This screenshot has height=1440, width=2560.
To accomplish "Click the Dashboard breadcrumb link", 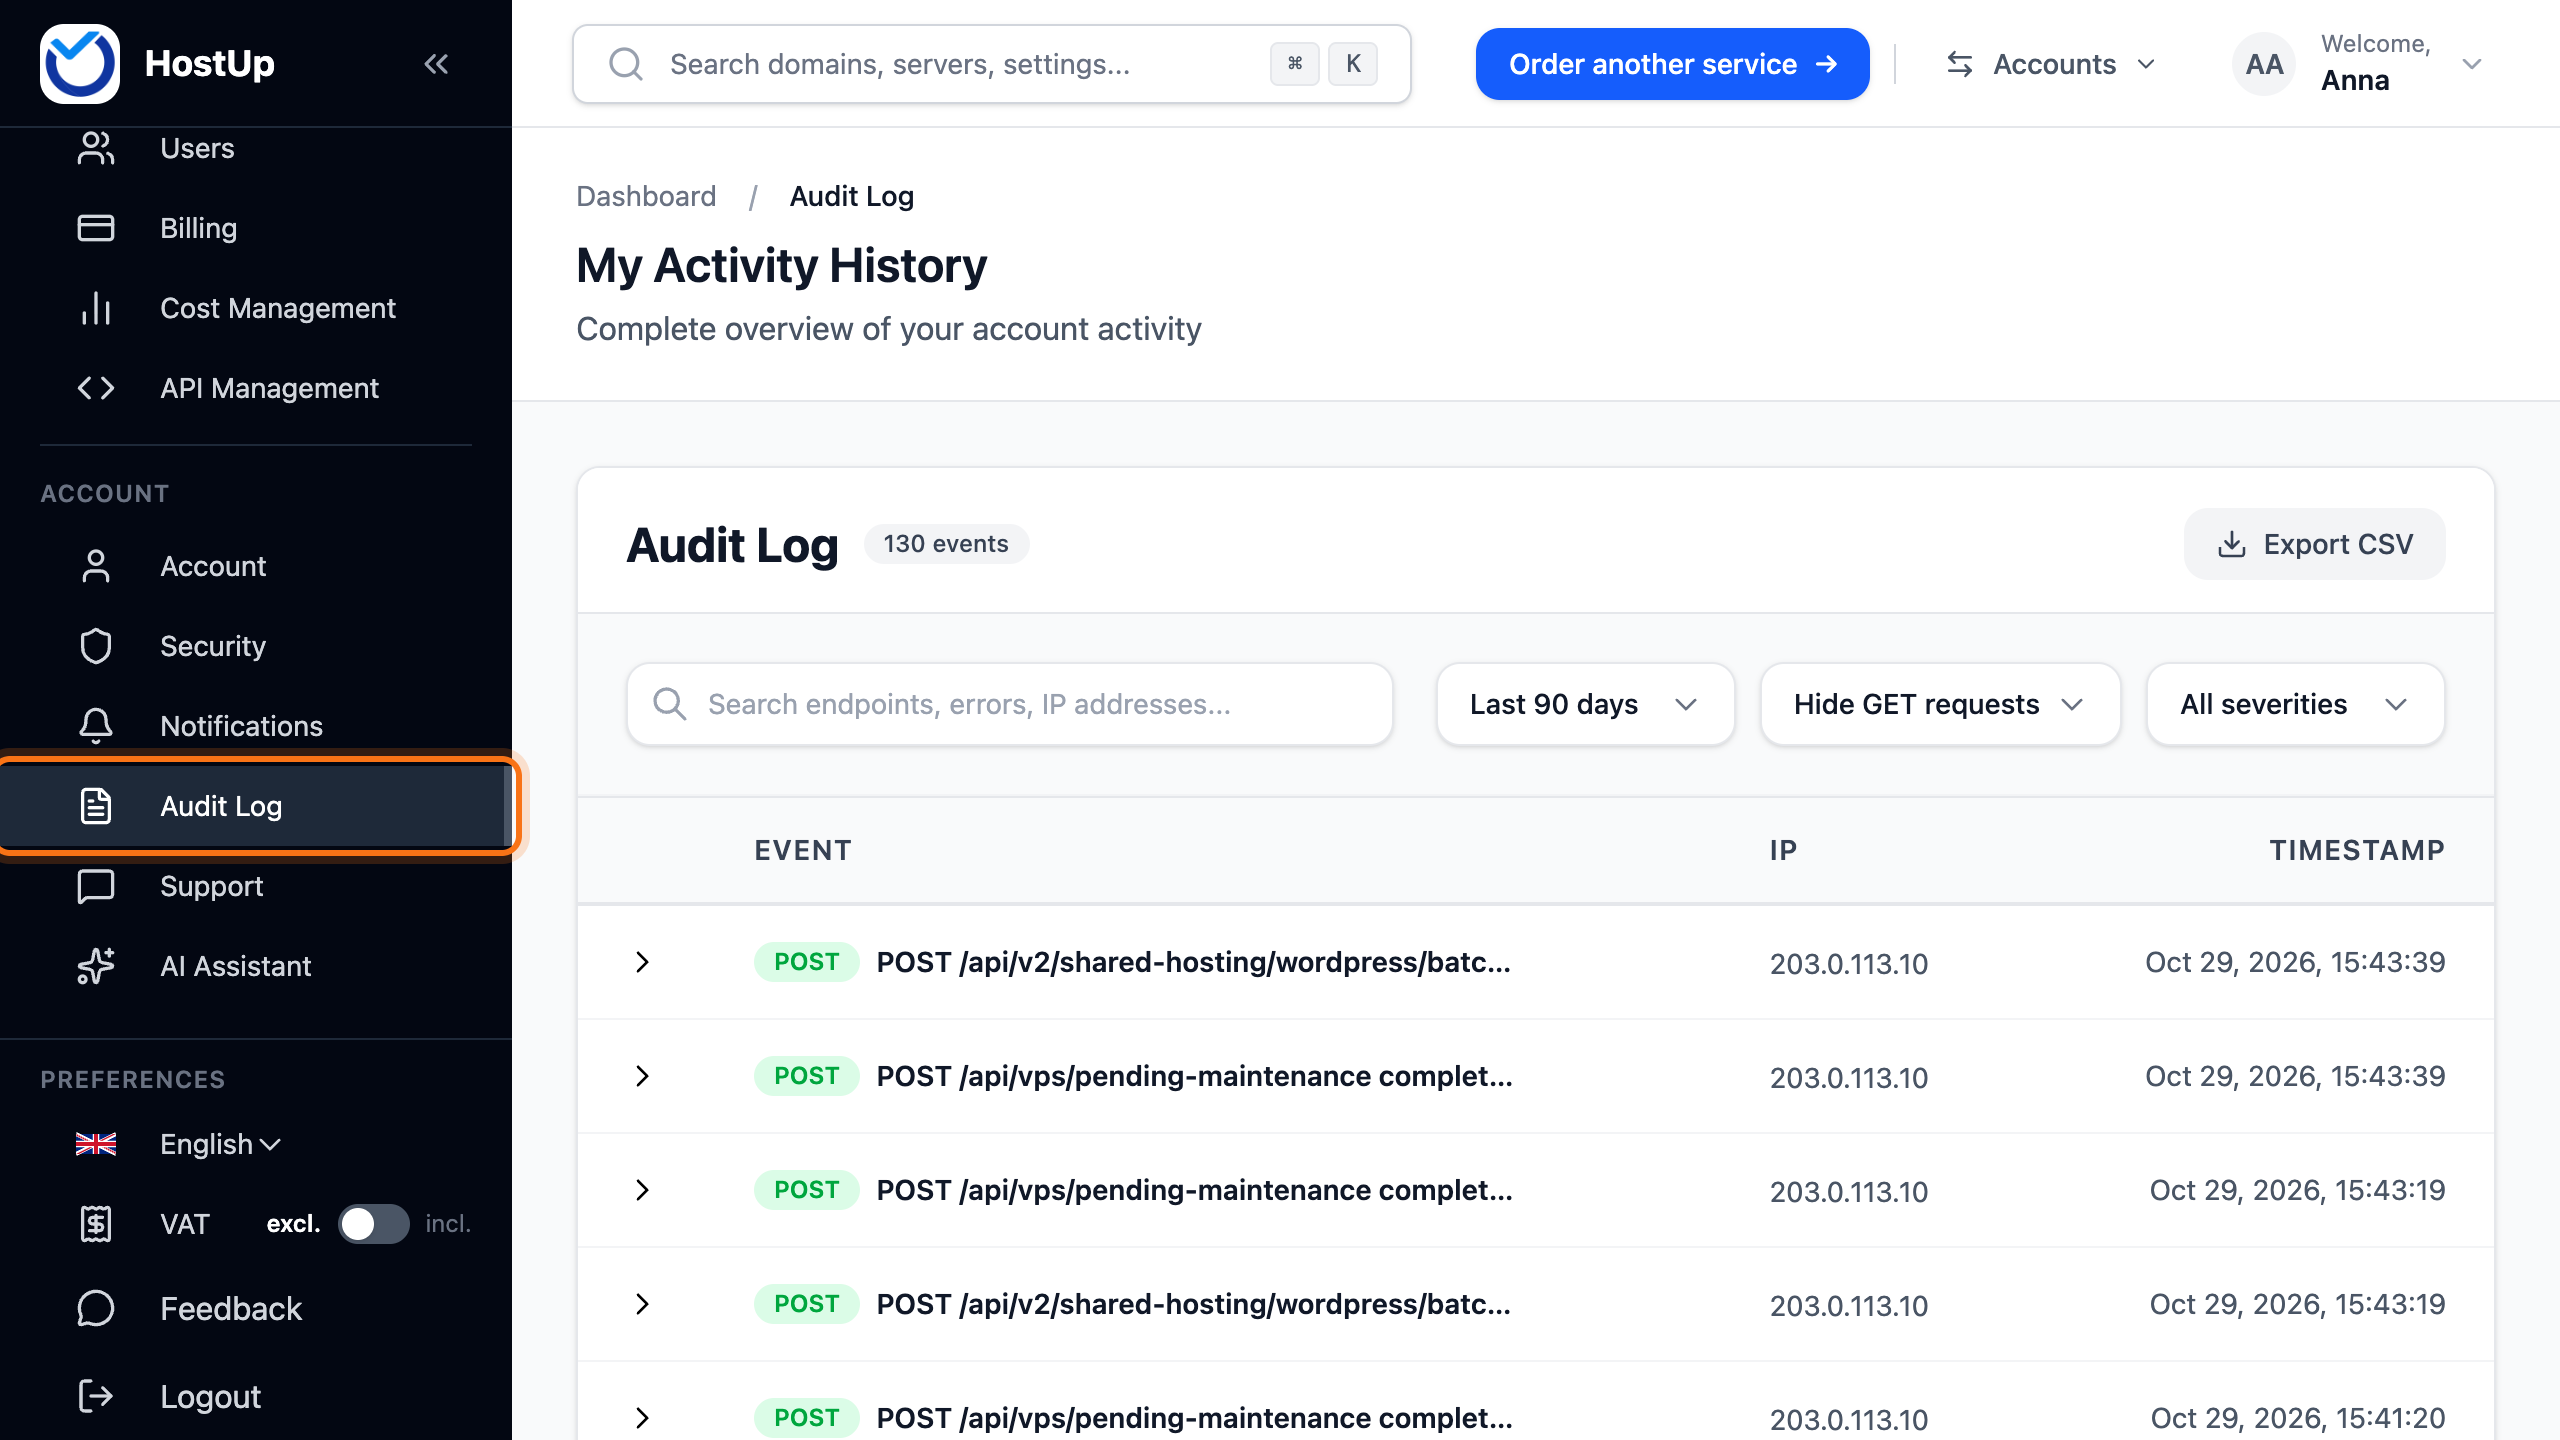I will click(646, 196).
